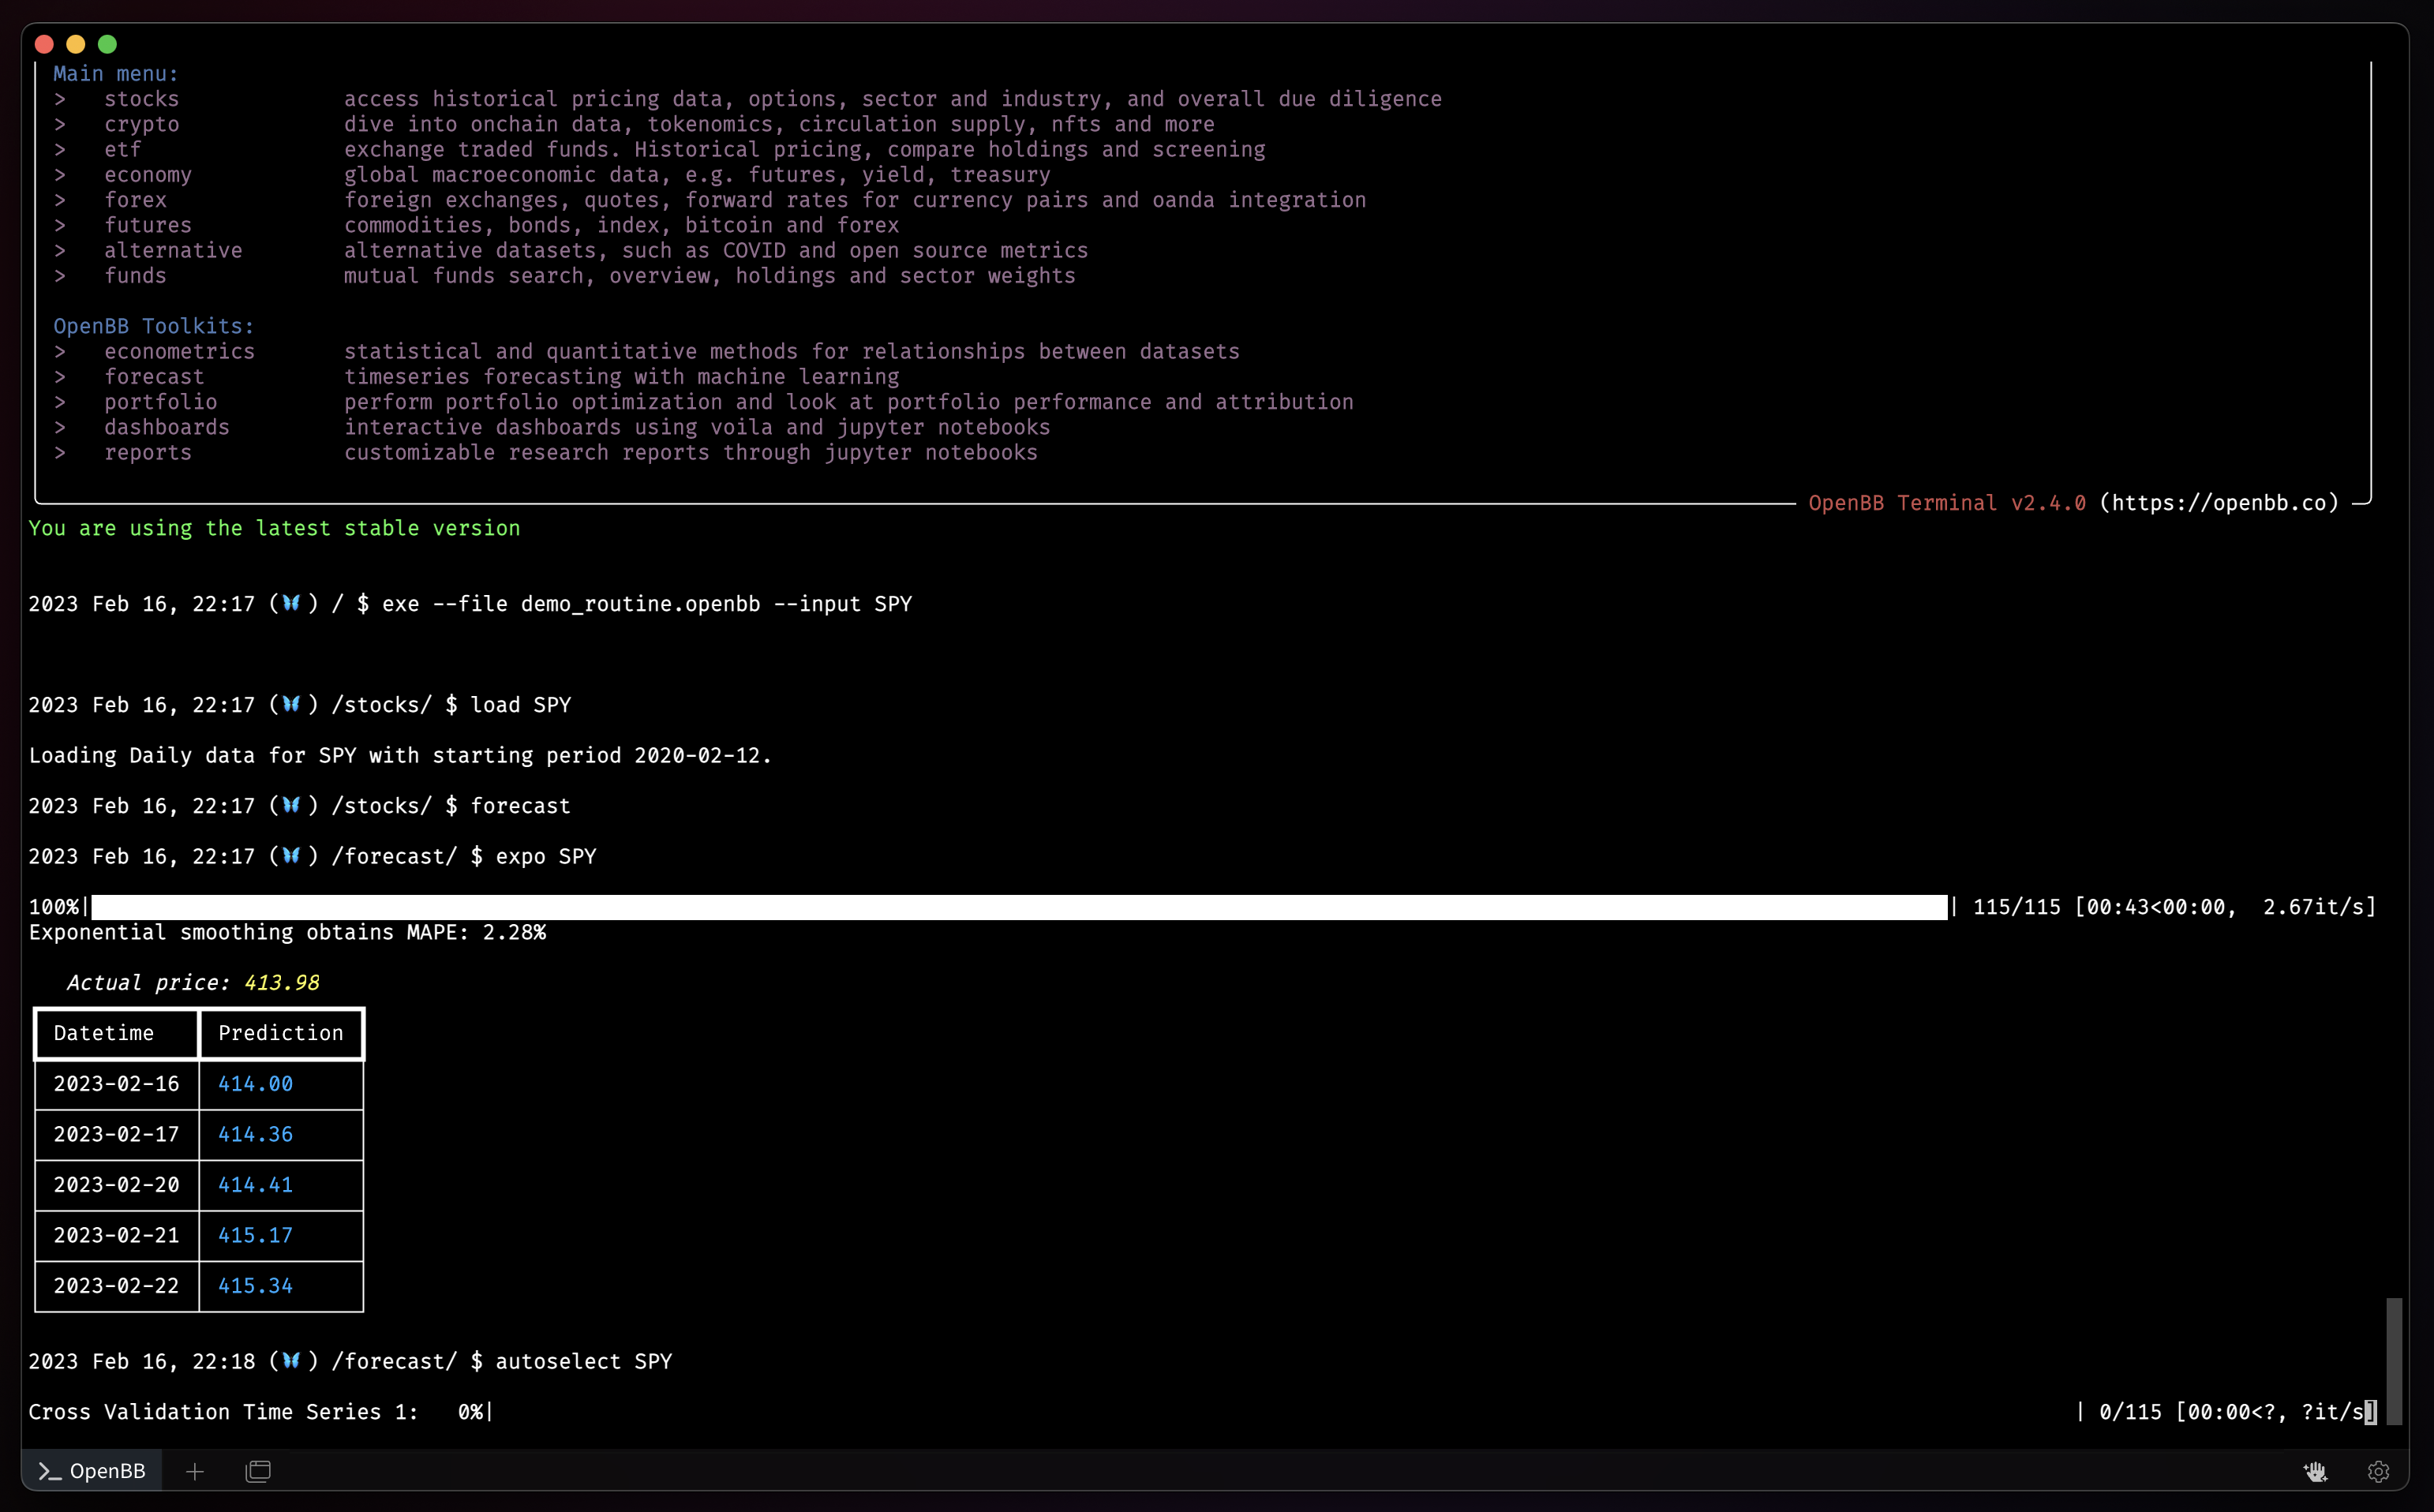Click 'You are using the latest stable version'
Screen dimensions: 2434x1512
click(x=274, y=528)
